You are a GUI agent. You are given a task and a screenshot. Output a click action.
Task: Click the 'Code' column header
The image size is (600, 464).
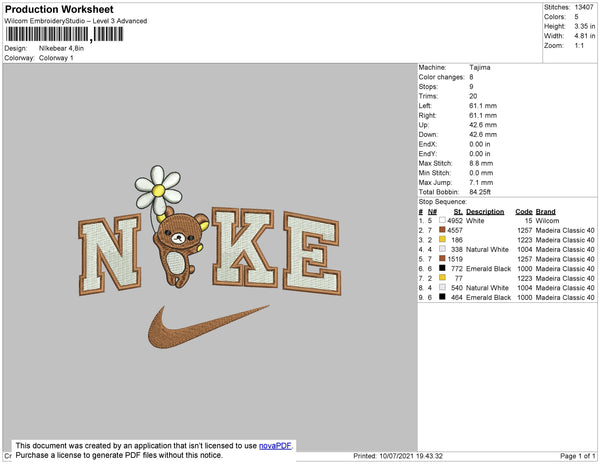(x=523, y=212)
